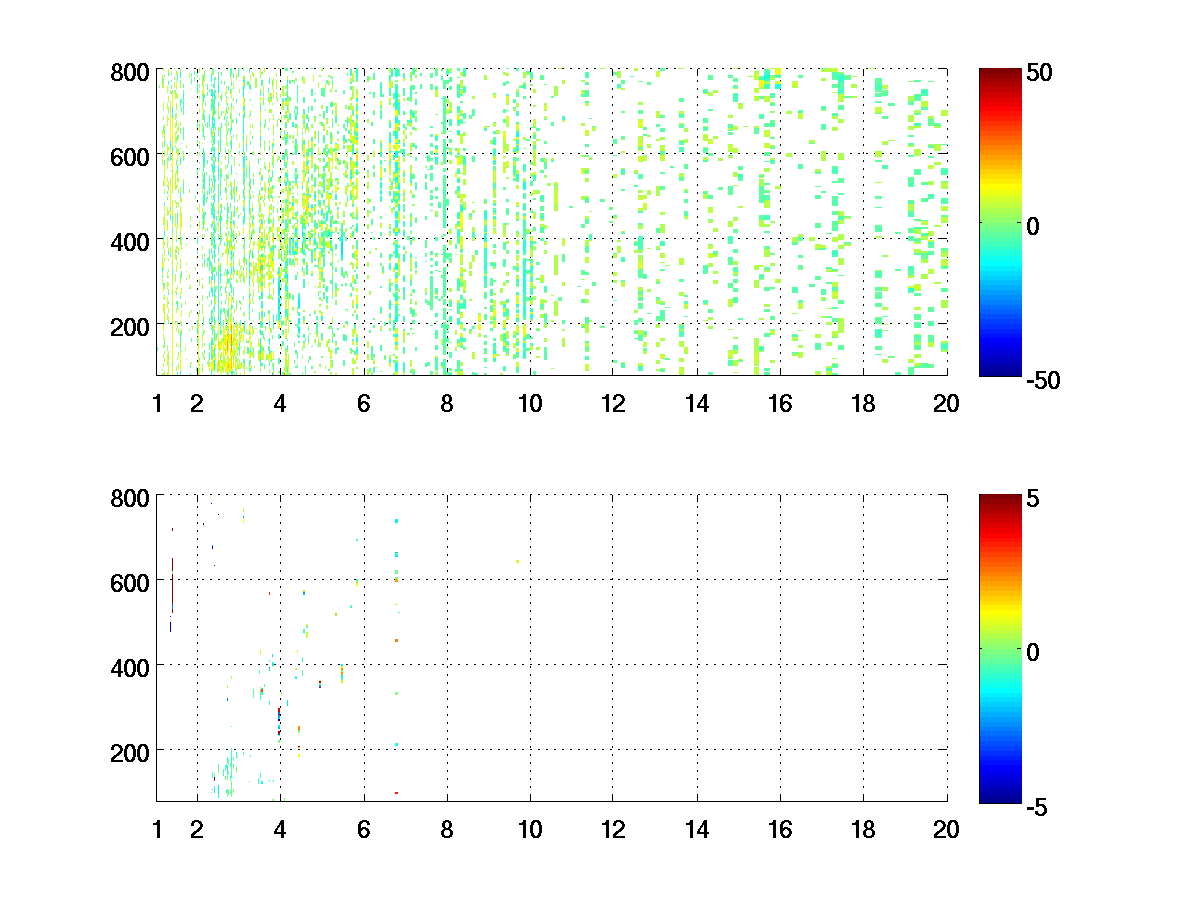Screen dimensions: 1200x900
Task: Click x-axis tick '10' of upper plot
Action: pyautogui.click(x=530, y=404)
